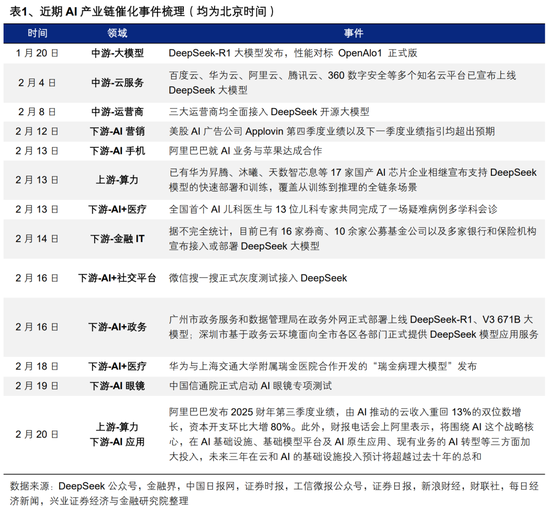Select the 下游-AI+政务 category cell

(118, 327)
